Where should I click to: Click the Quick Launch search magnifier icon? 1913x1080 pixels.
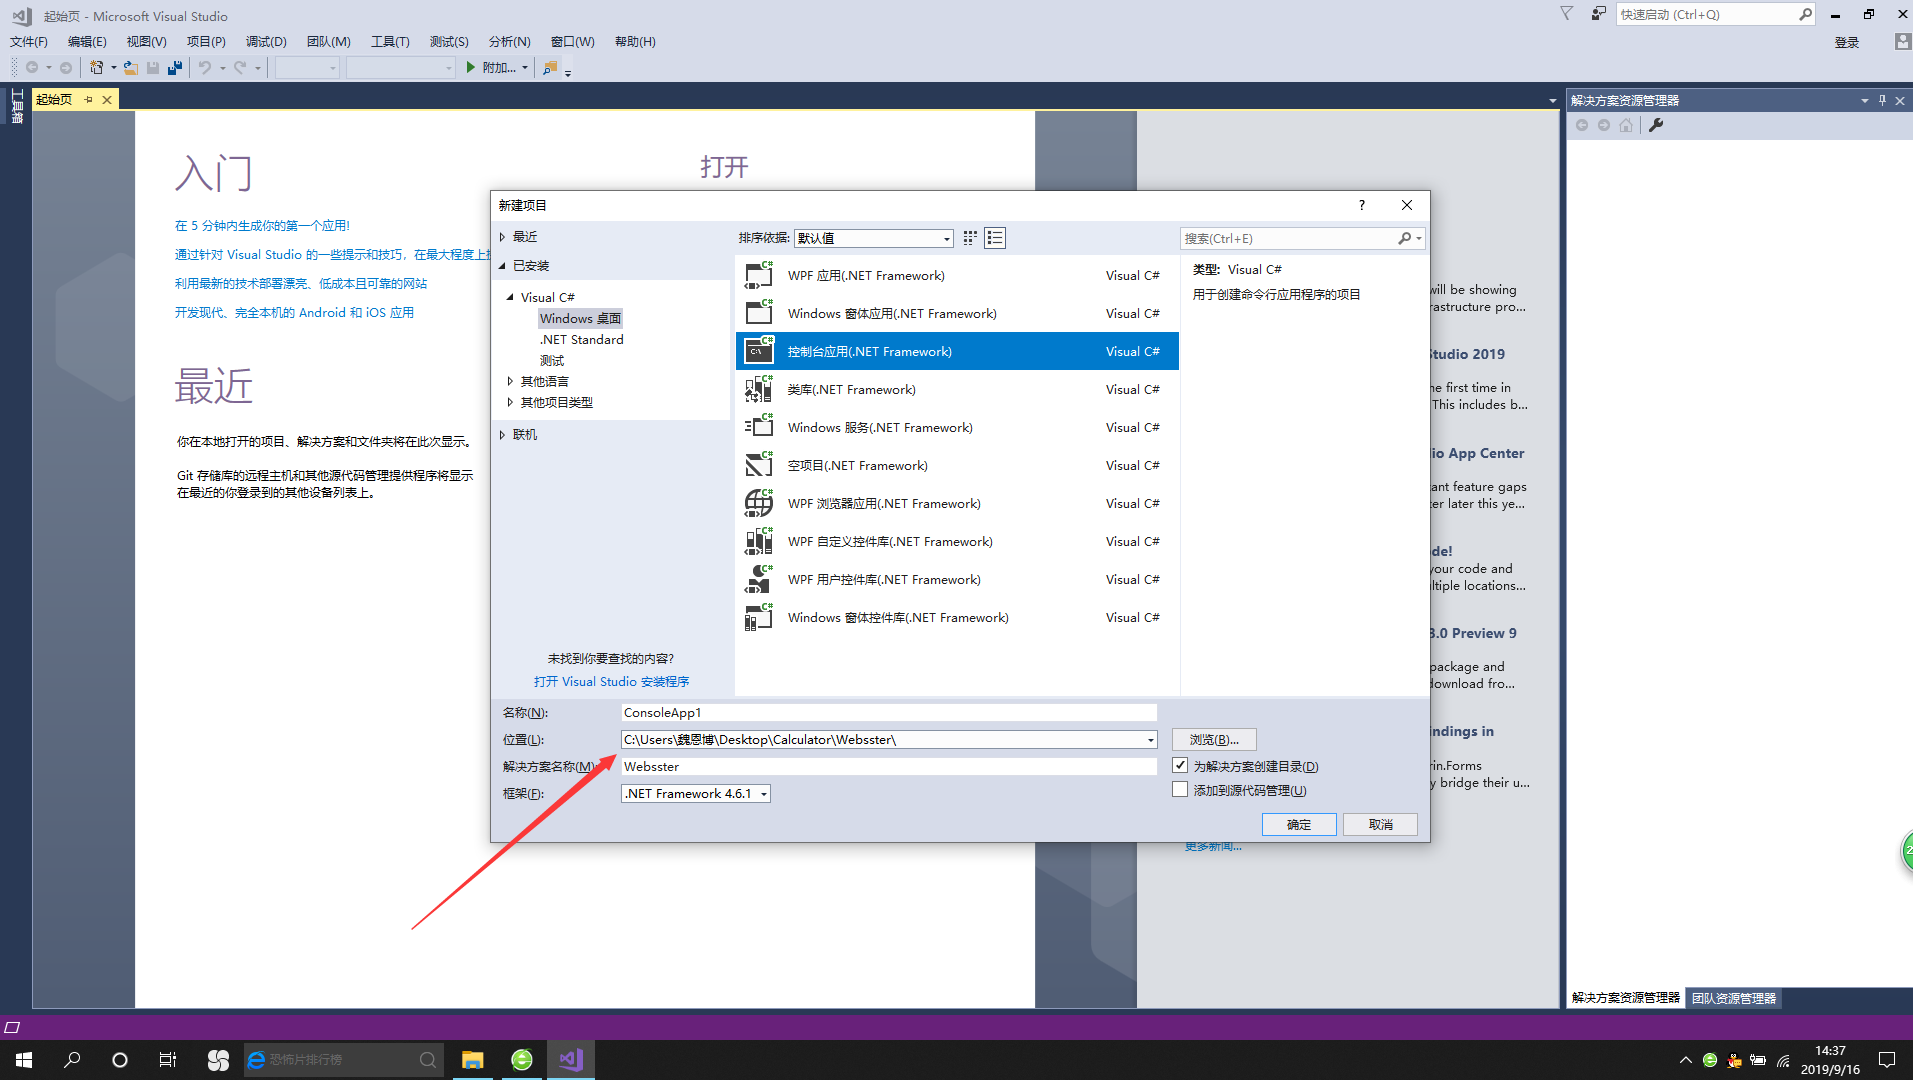pyautogui.click(x=1805, y=14)
